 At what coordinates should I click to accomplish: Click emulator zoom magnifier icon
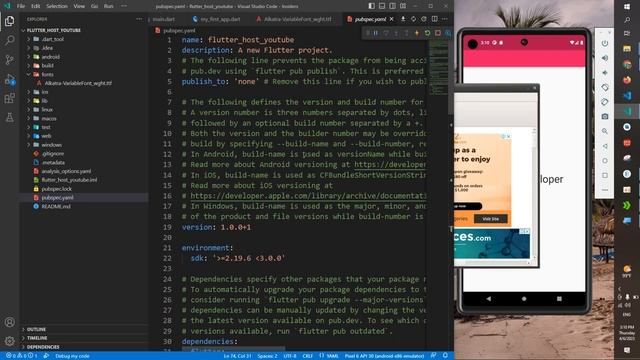[x=604, y=131]
